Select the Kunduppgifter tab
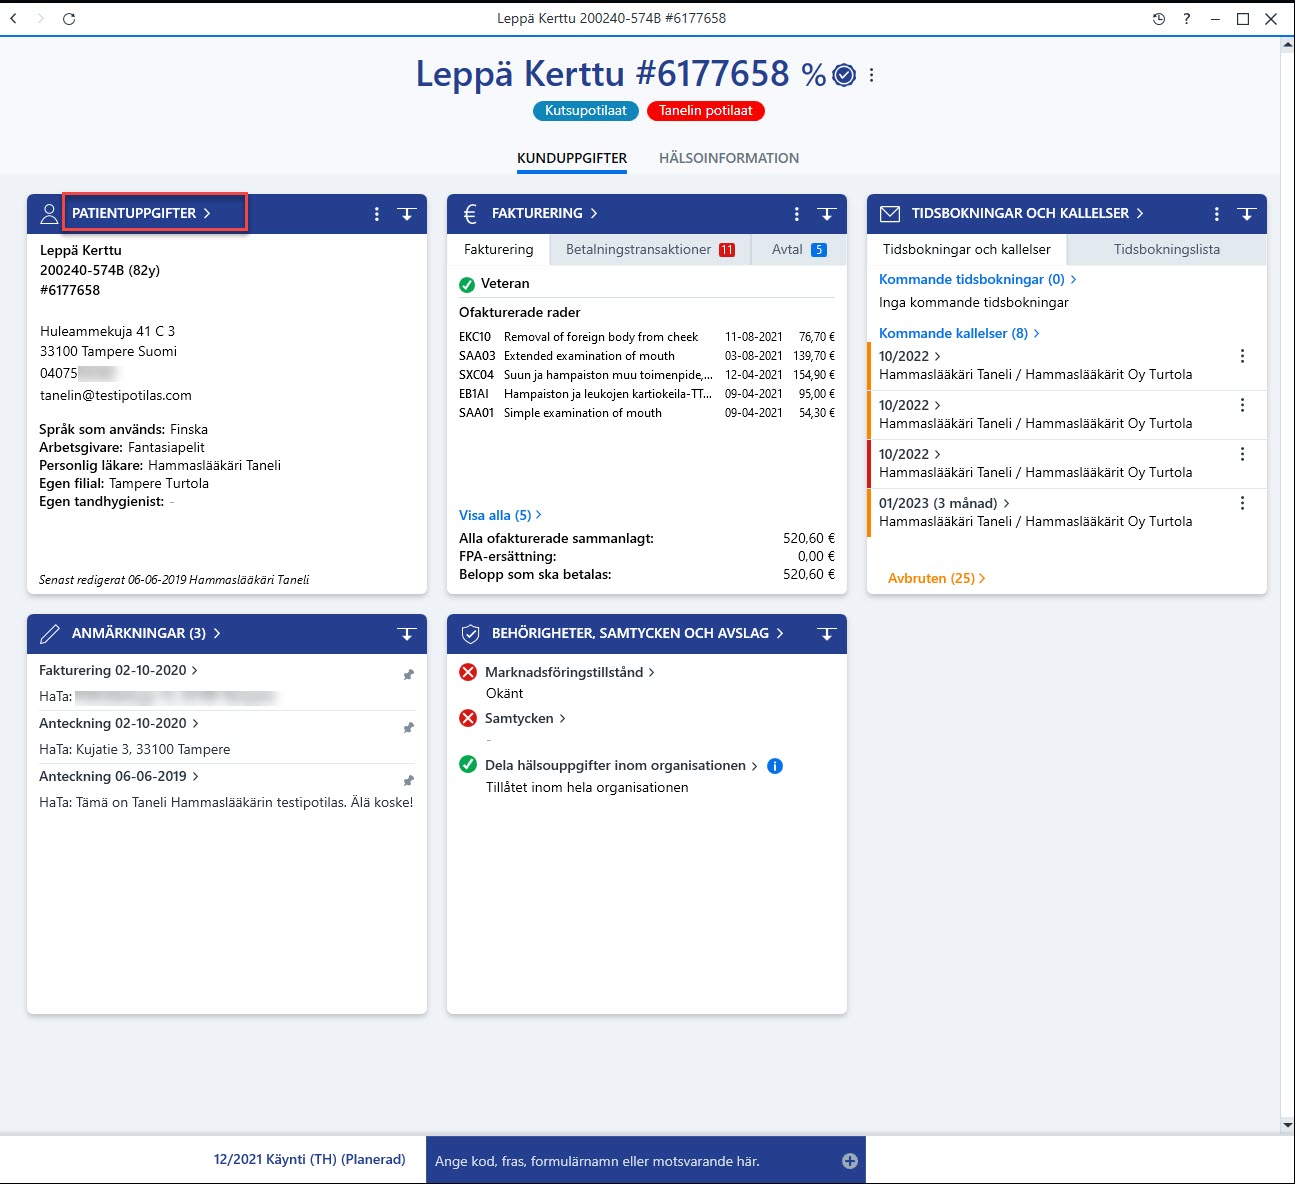The height and width of the screenshot is (1184, 1295). [x=572, y=158]
